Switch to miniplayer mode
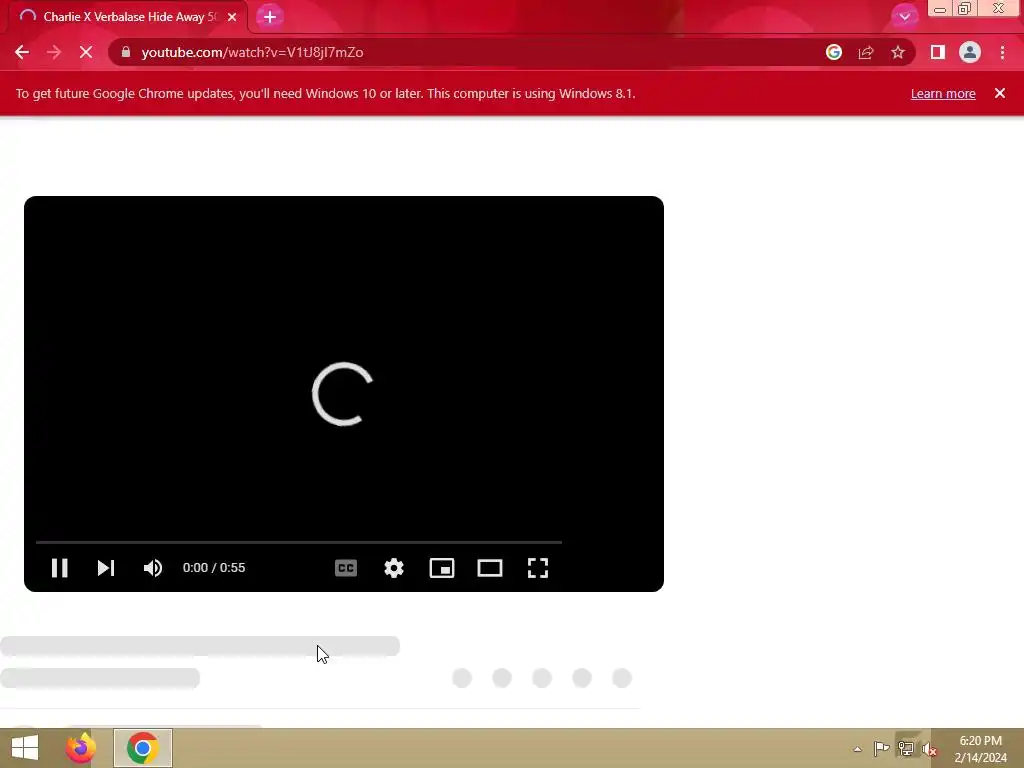Screen dimensions: 1024x768 click(x=442, y=568)
